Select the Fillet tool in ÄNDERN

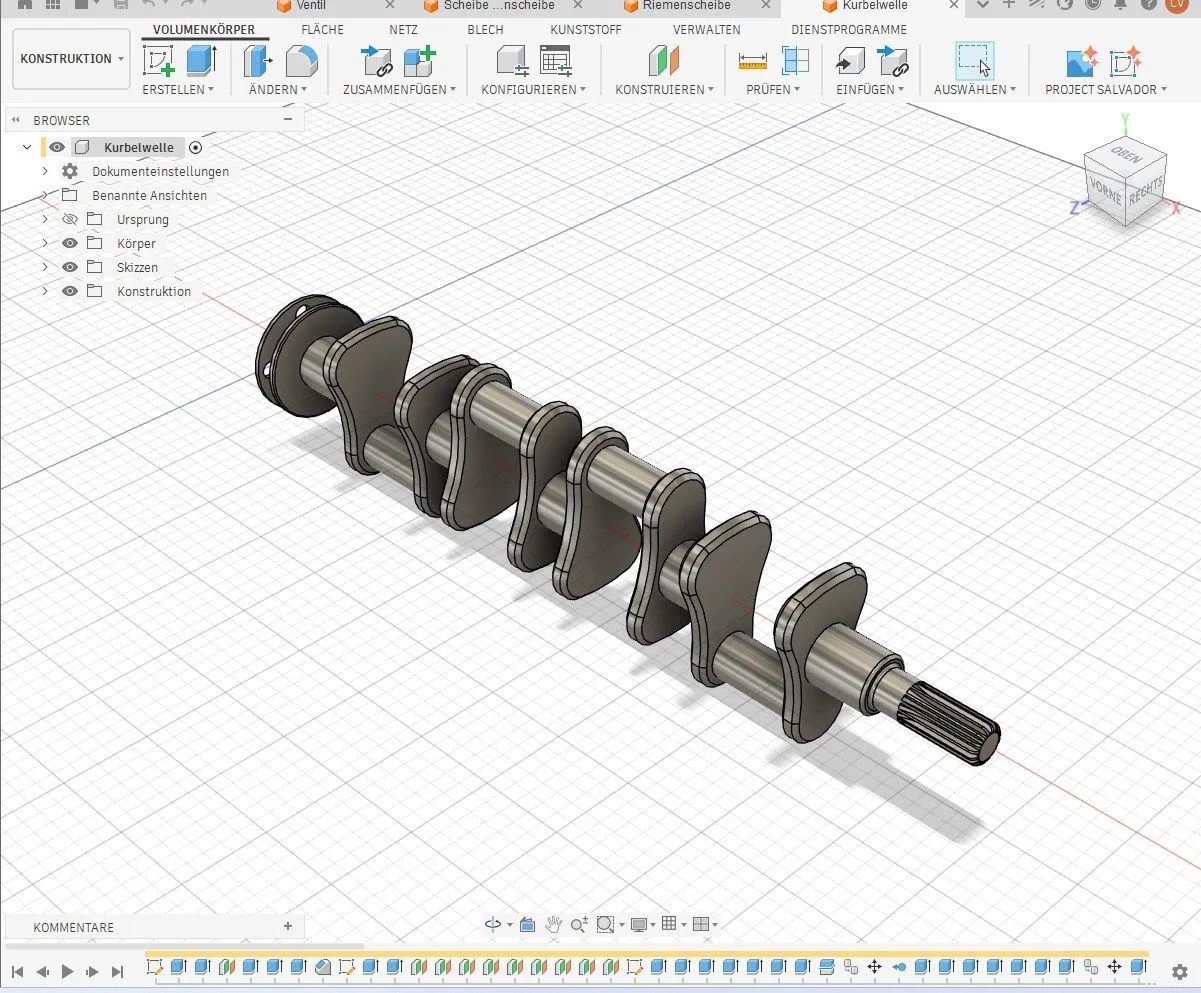click(301, 62)
